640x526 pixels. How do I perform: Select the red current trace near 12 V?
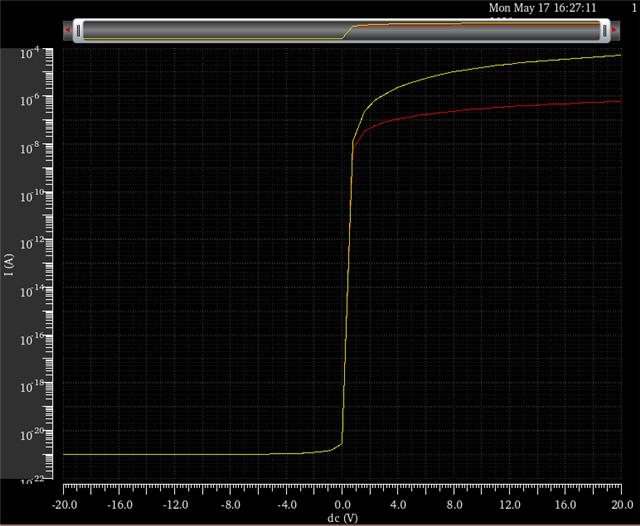(x=510, y=106)
